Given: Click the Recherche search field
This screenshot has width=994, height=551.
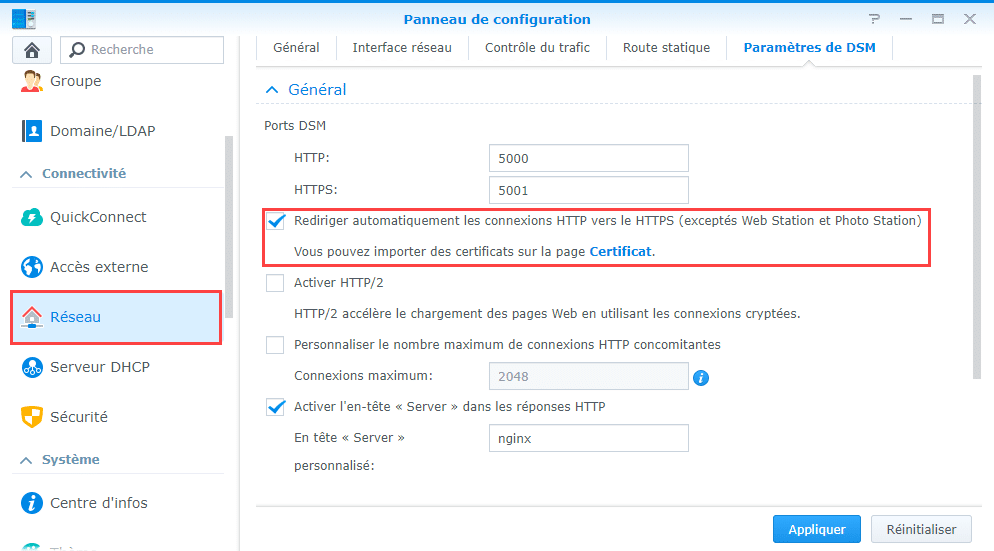Looking at the screenshot, I should tap(150, 50).
